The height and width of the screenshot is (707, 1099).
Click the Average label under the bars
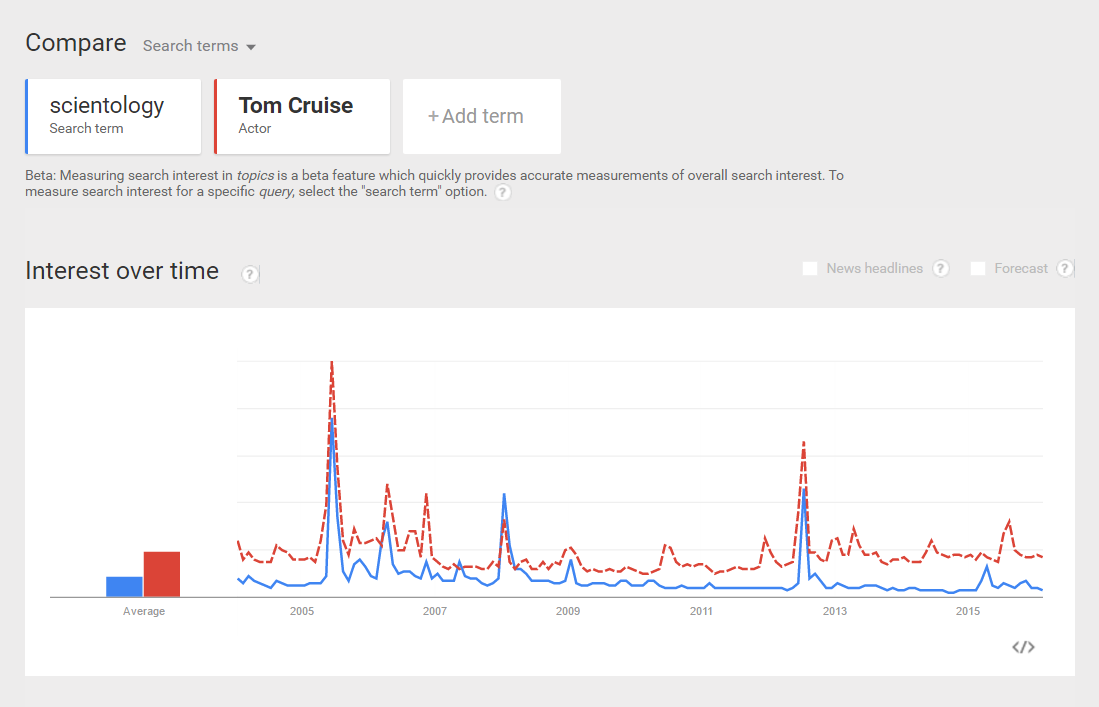[x=143, y=611]
